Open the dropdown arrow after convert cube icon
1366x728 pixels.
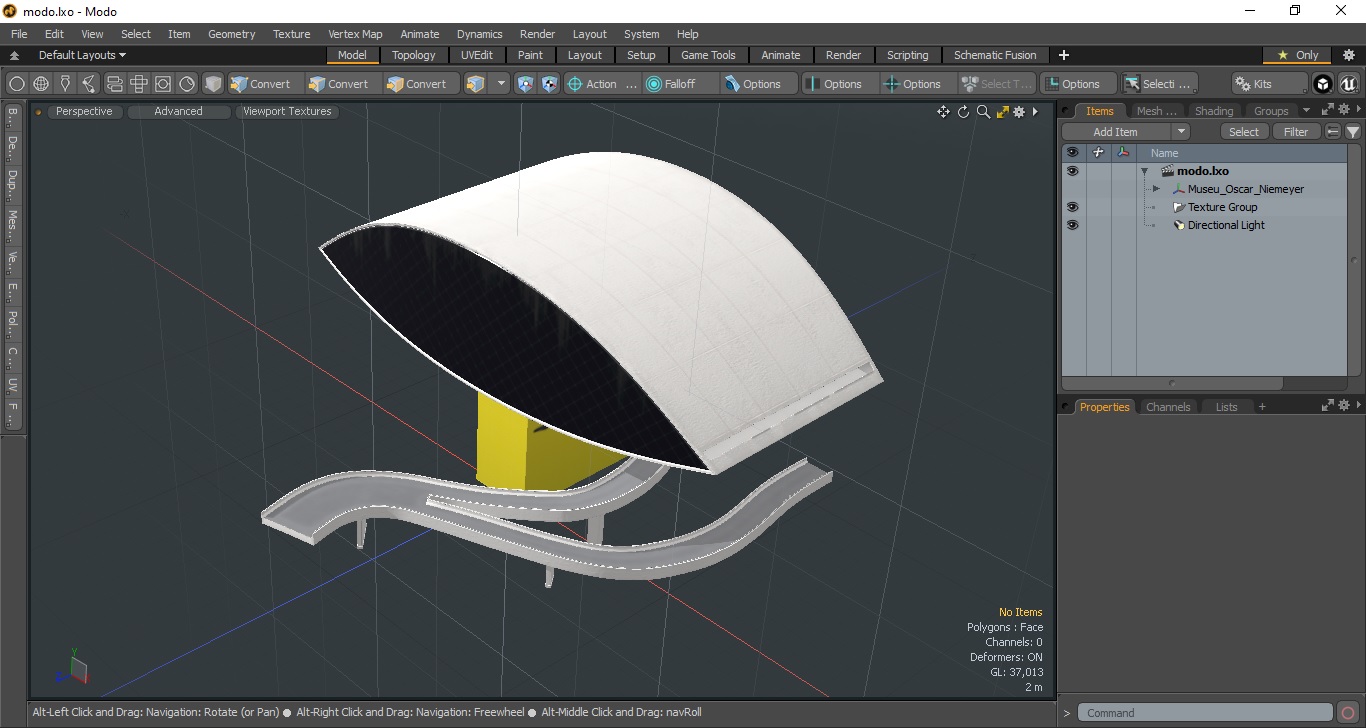[x=501, y=84]
